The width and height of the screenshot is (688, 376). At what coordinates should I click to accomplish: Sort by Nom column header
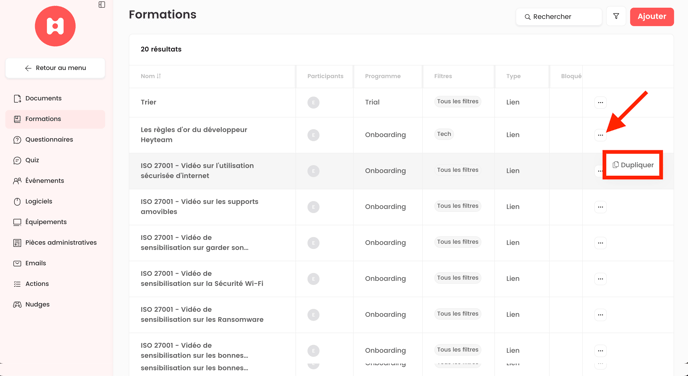151,76
